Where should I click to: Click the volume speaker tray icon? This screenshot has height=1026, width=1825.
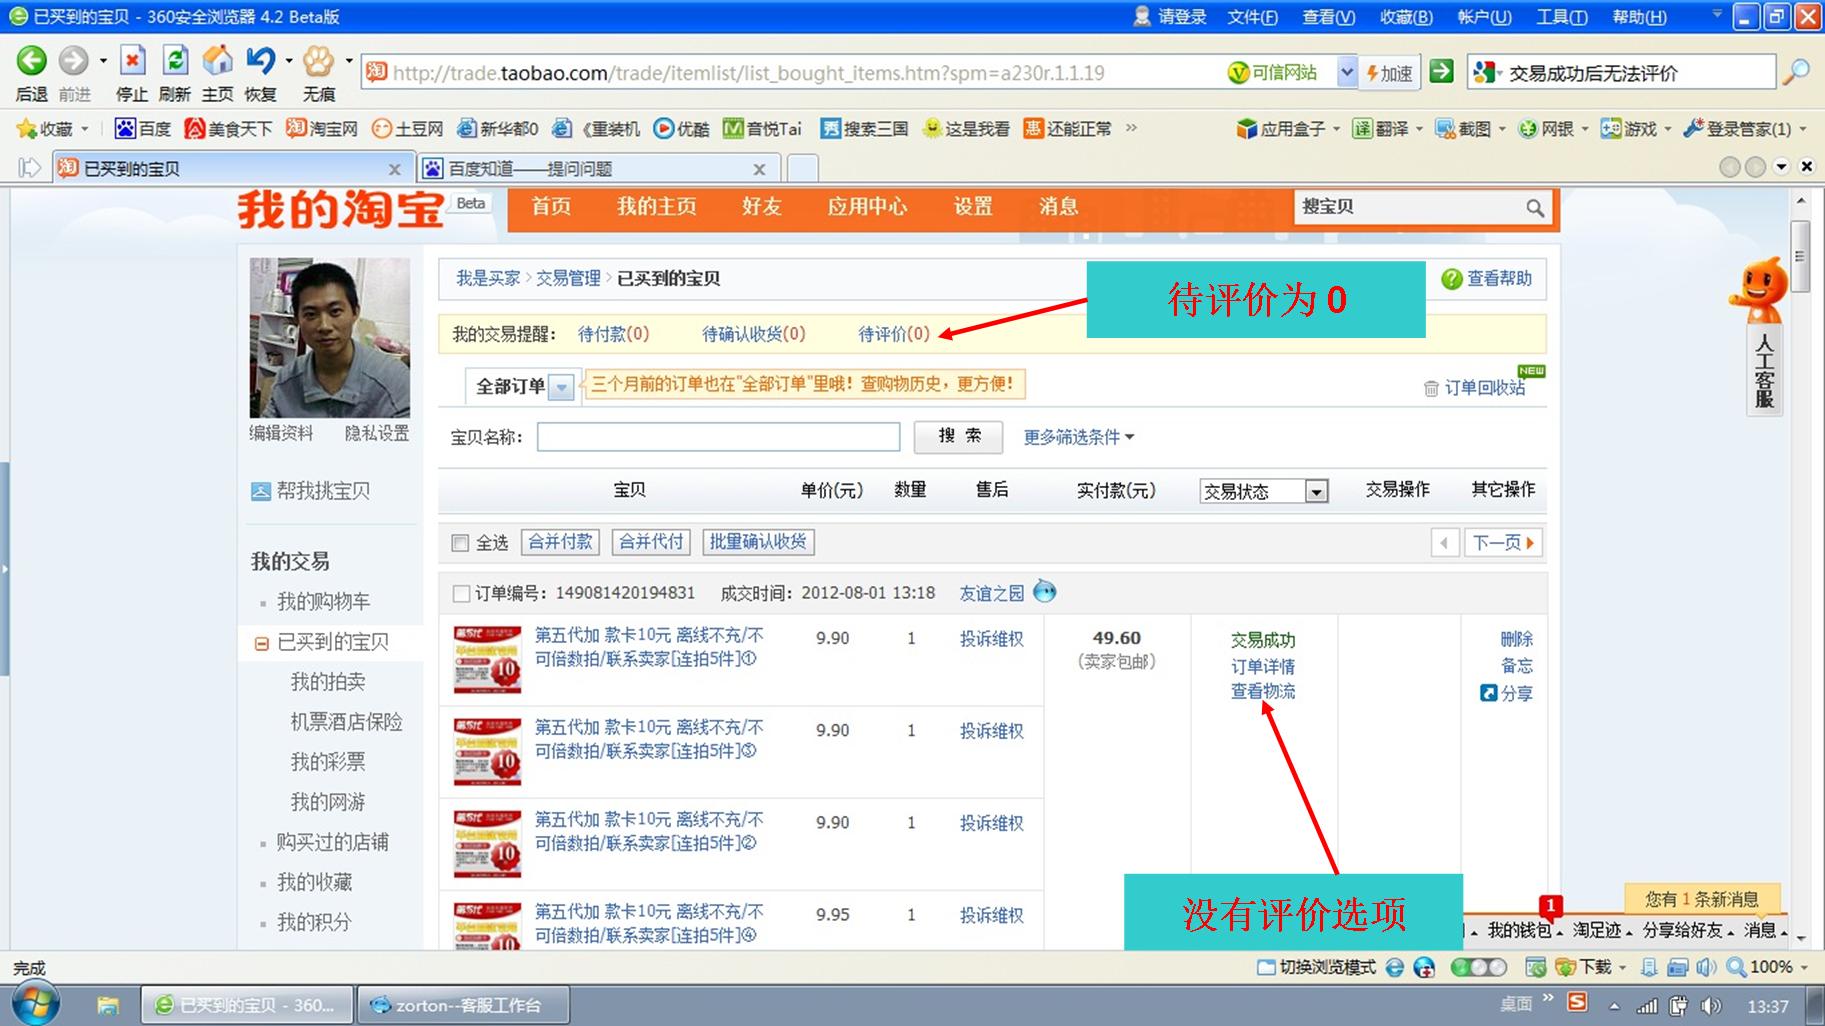click(1711, 1006)
